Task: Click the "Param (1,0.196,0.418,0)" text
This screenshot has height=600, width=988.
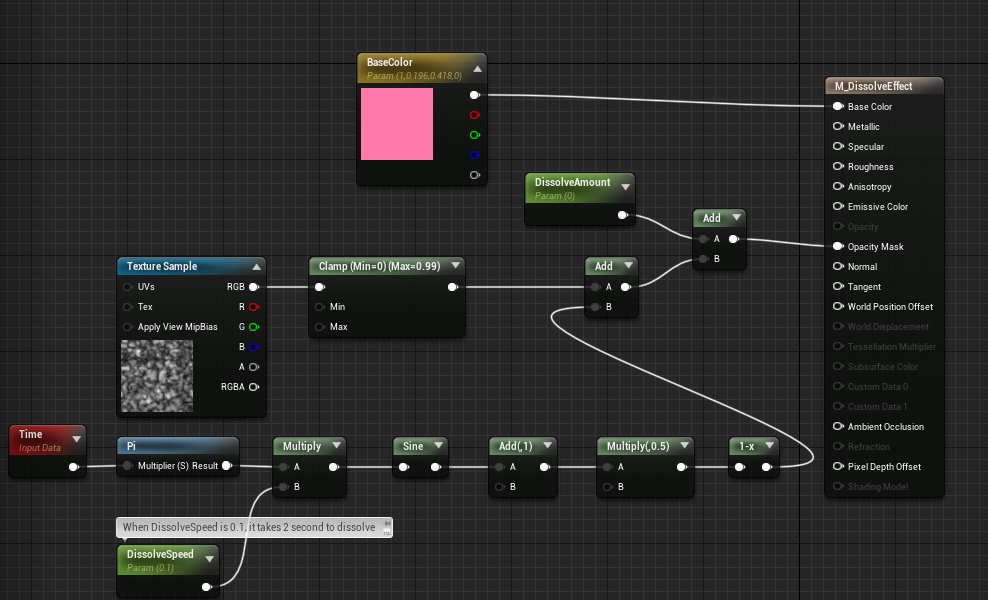Action: (x=414, y=76)
